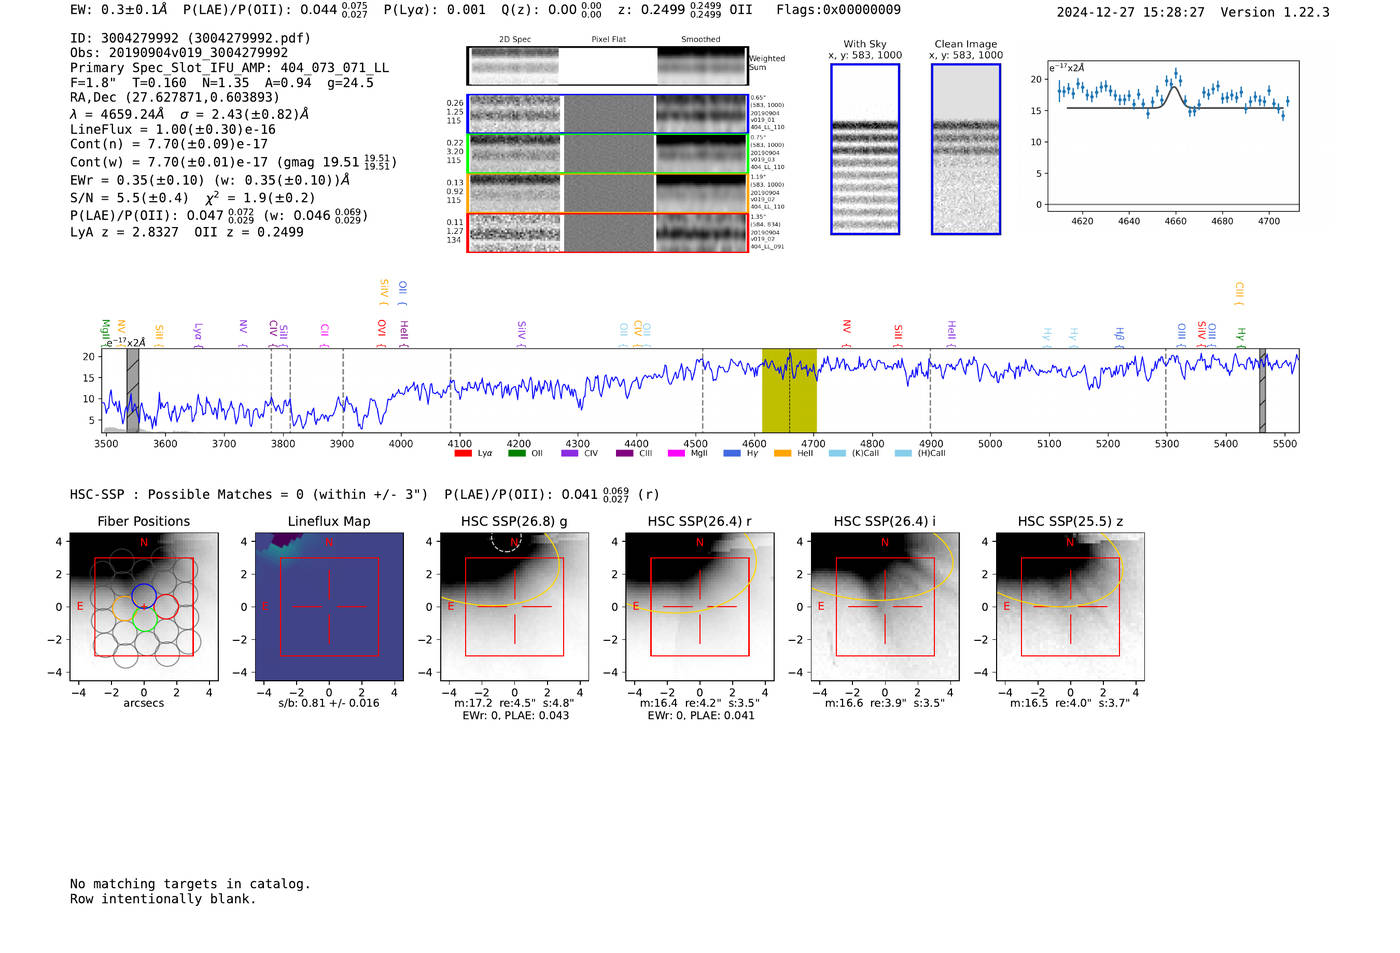This screenshot has width=1400, height=953.
Task: Open the HSC SSP(25.5) z image
Action: tap(1070, 607)
